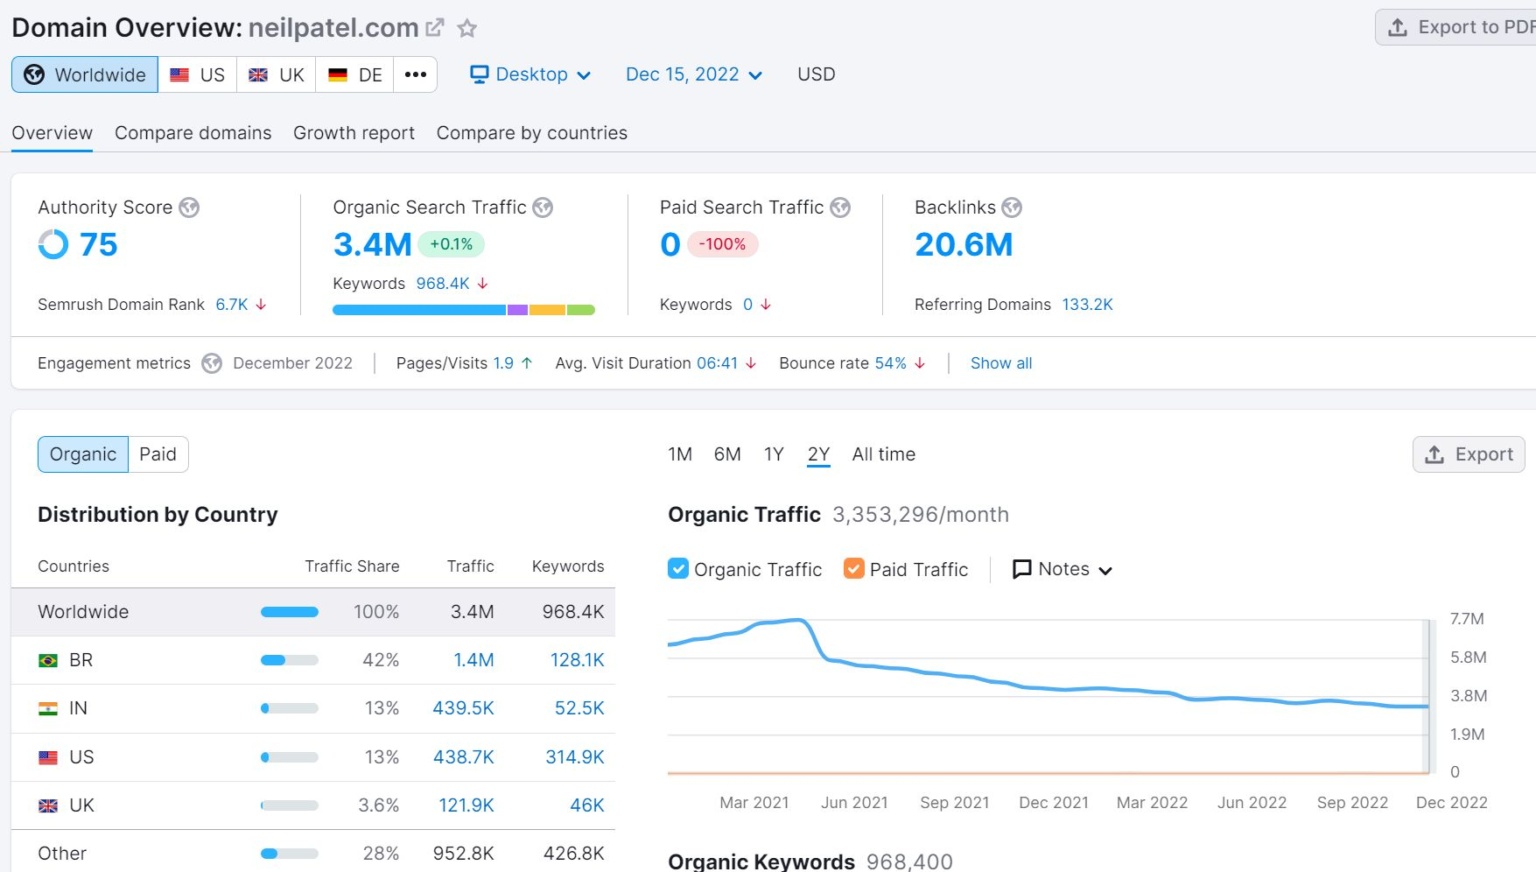Open the Authority Score info tooltip icon

[189, 207]
